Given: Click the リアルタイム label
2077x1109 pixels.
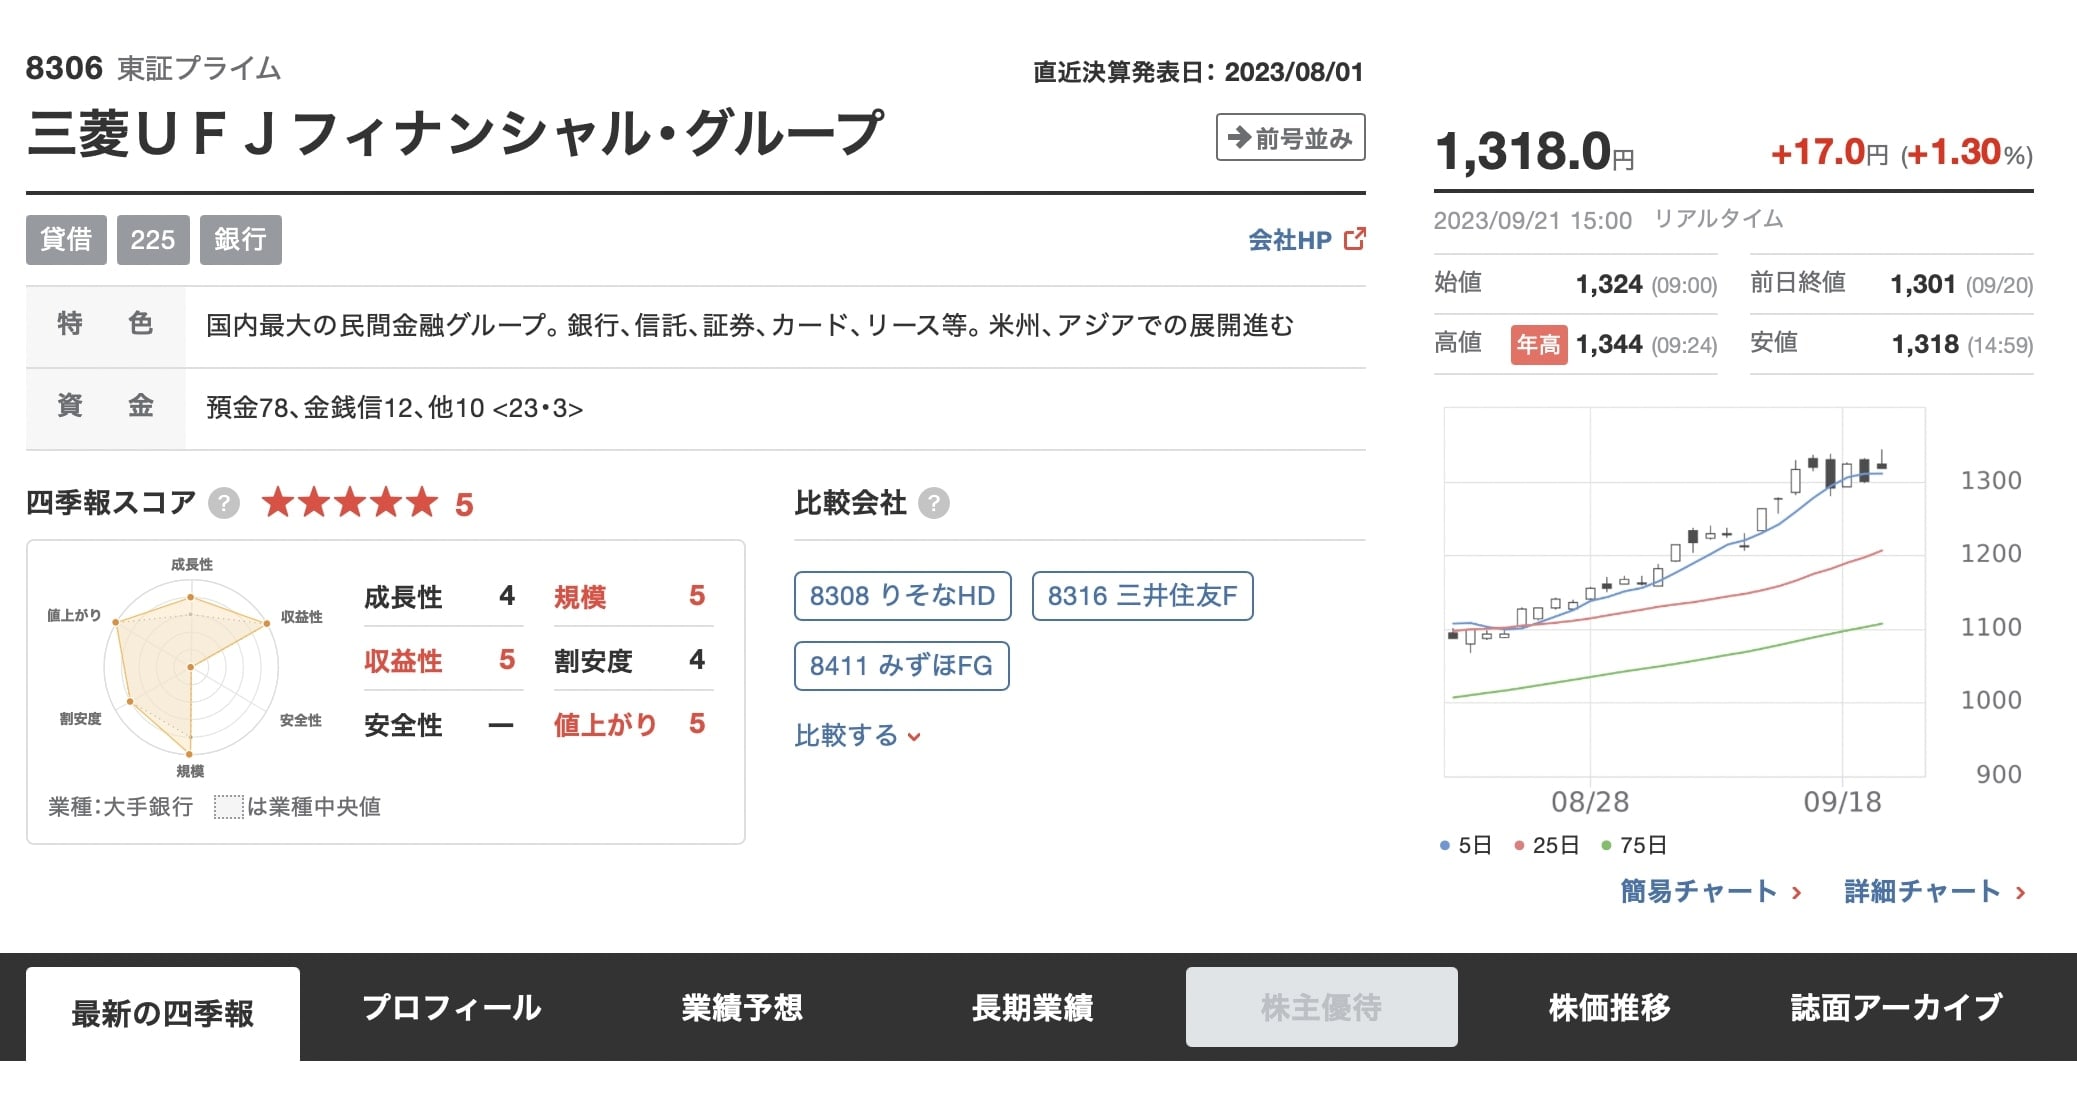Looking at the screenshot, I should tap(1719, 219).
